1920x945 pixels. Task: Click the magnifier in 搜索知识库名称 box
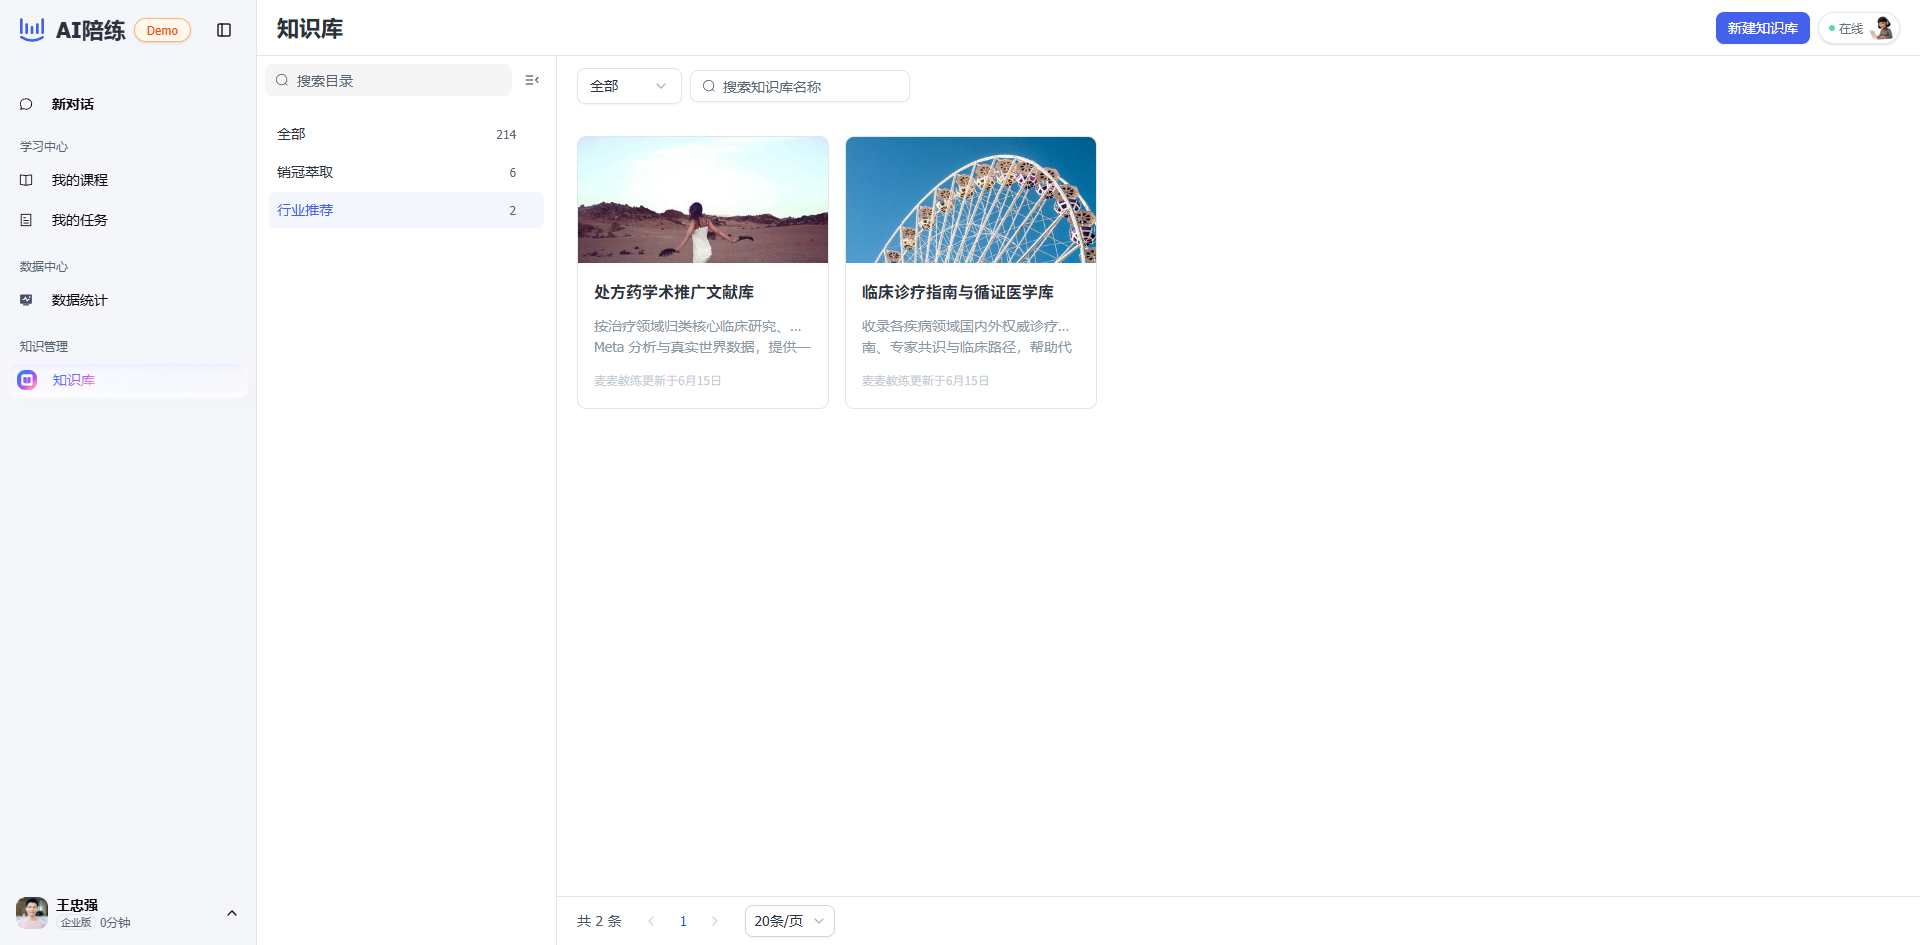pyautogui.click(x=709, y=86)
